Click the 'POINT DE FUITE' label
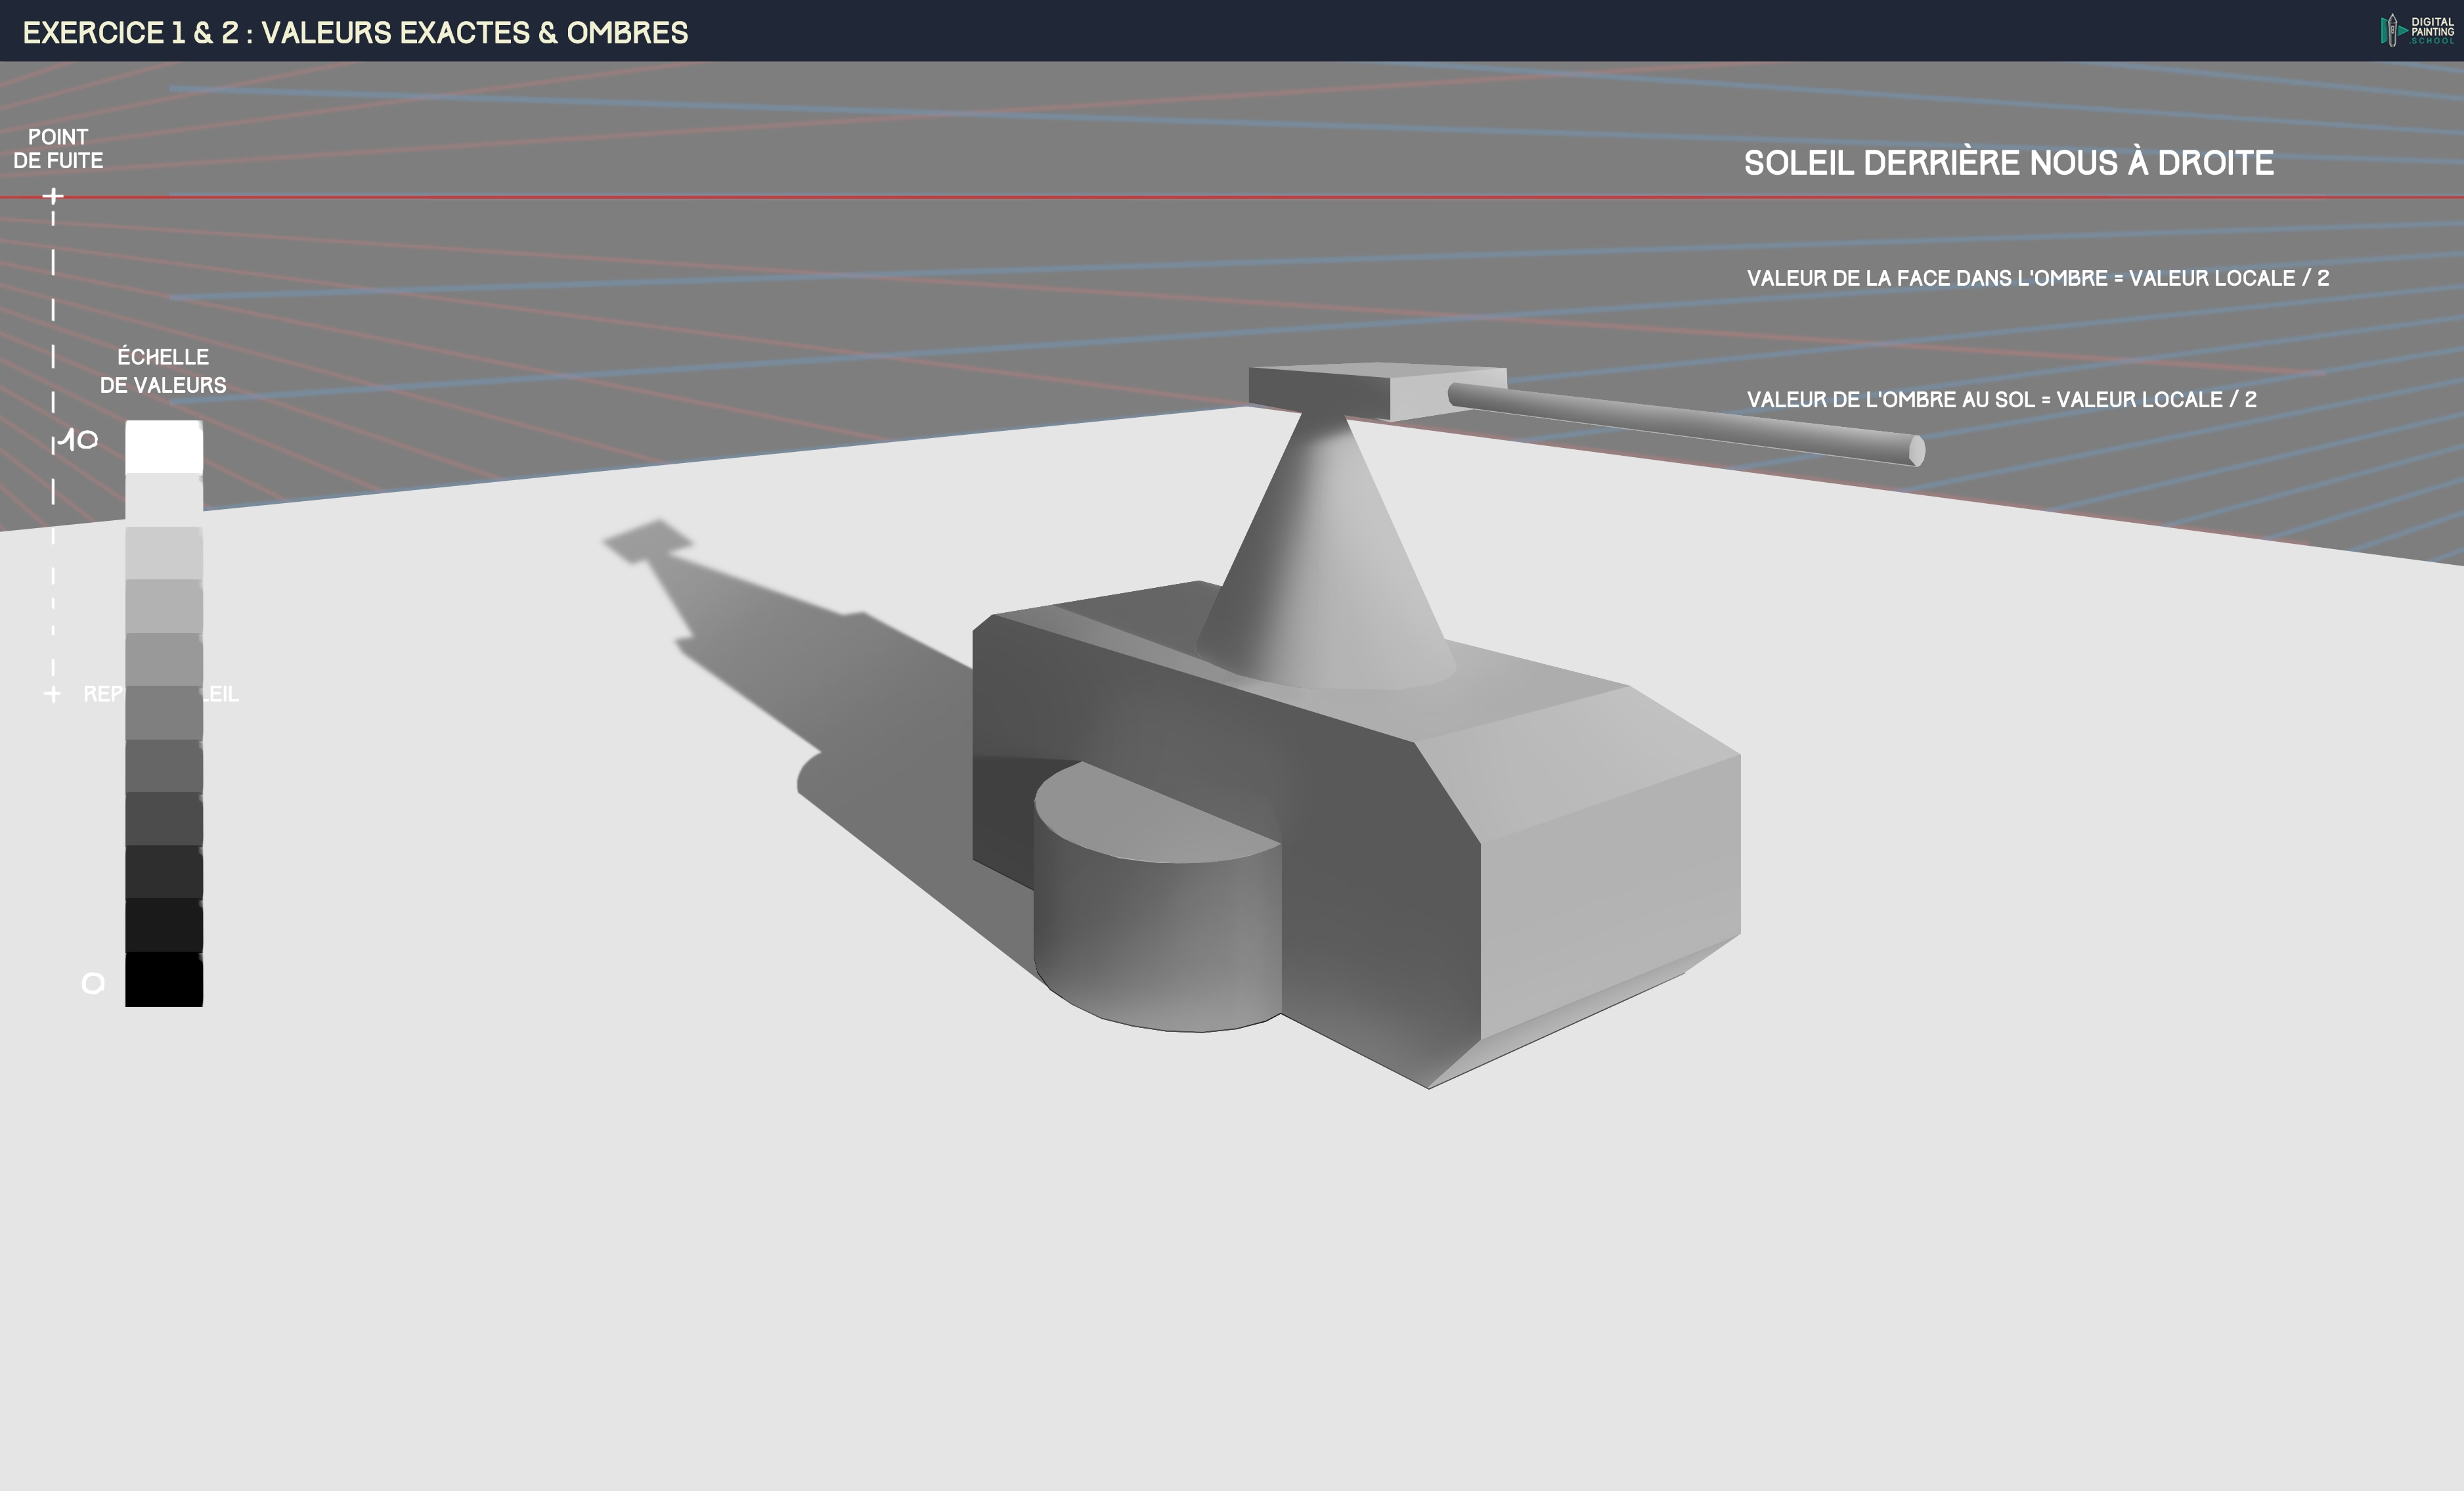Image resolution: width=2464 pixels, height=1491 pixels. (58, 149)
